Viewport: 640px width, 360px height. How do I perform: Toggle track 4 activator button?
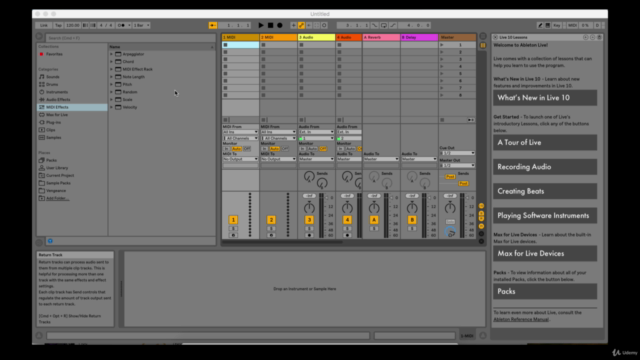[x=347, y=220]
